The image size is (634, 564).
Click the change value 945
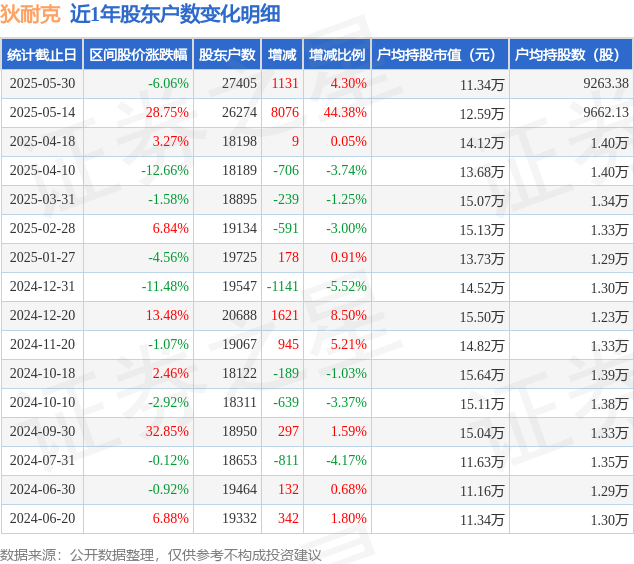pyautogui.click(x=288, y=344)
